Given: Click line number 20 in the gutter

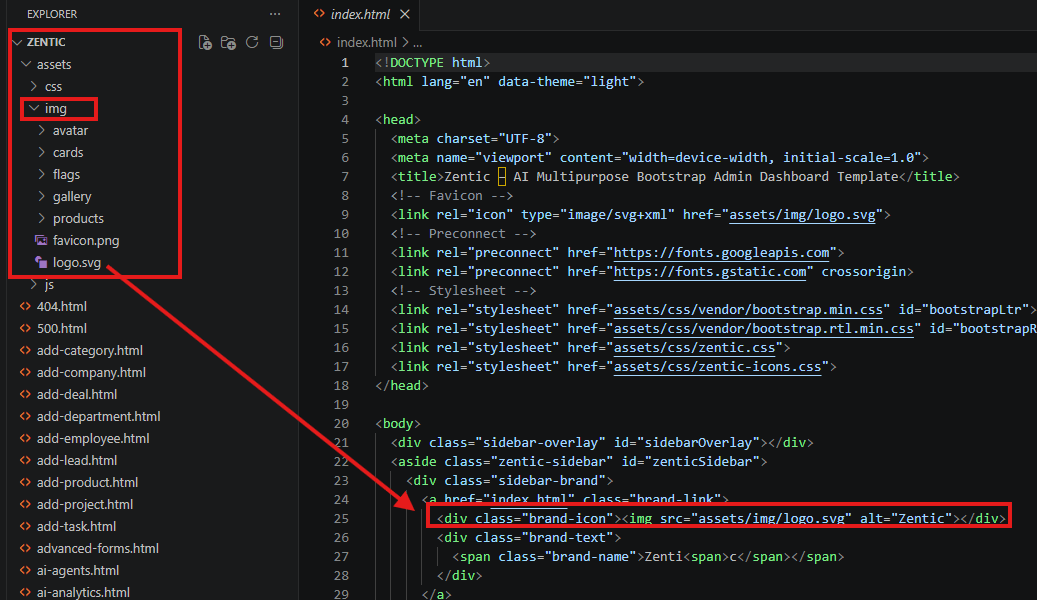Looking at the screenshot, I should click(x=341, y=423).
